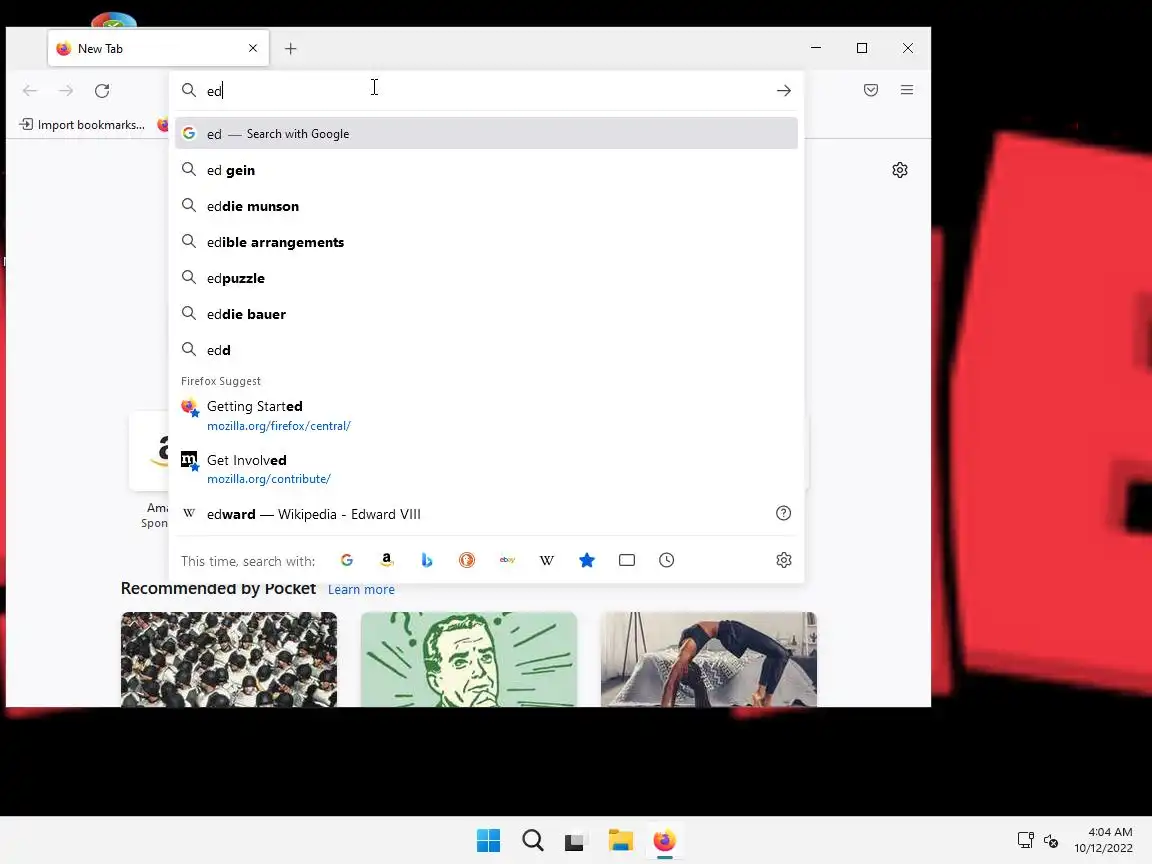The image size is (1152, 864).
Task: Search bookmarks with the star icon
Action: click(x=586, y=561)
